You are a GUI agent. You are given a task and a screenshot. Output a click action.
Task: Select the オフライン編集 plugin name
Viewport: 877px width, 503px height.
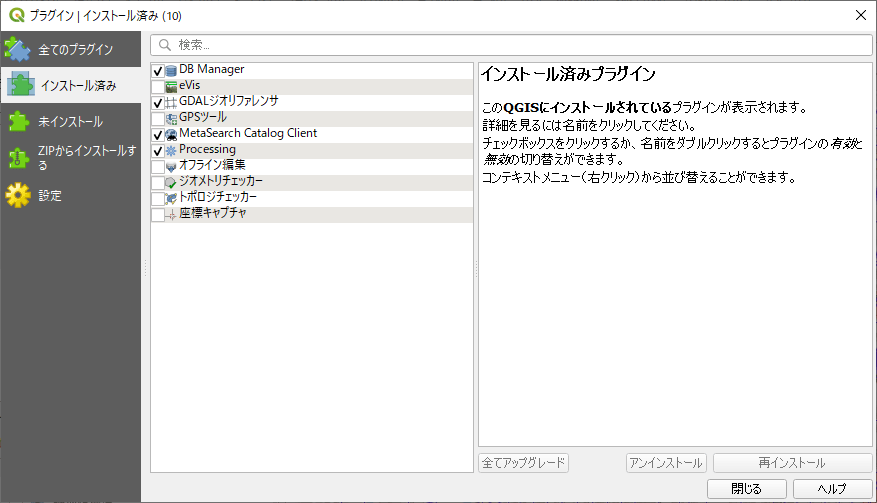(x=212, y=165)
